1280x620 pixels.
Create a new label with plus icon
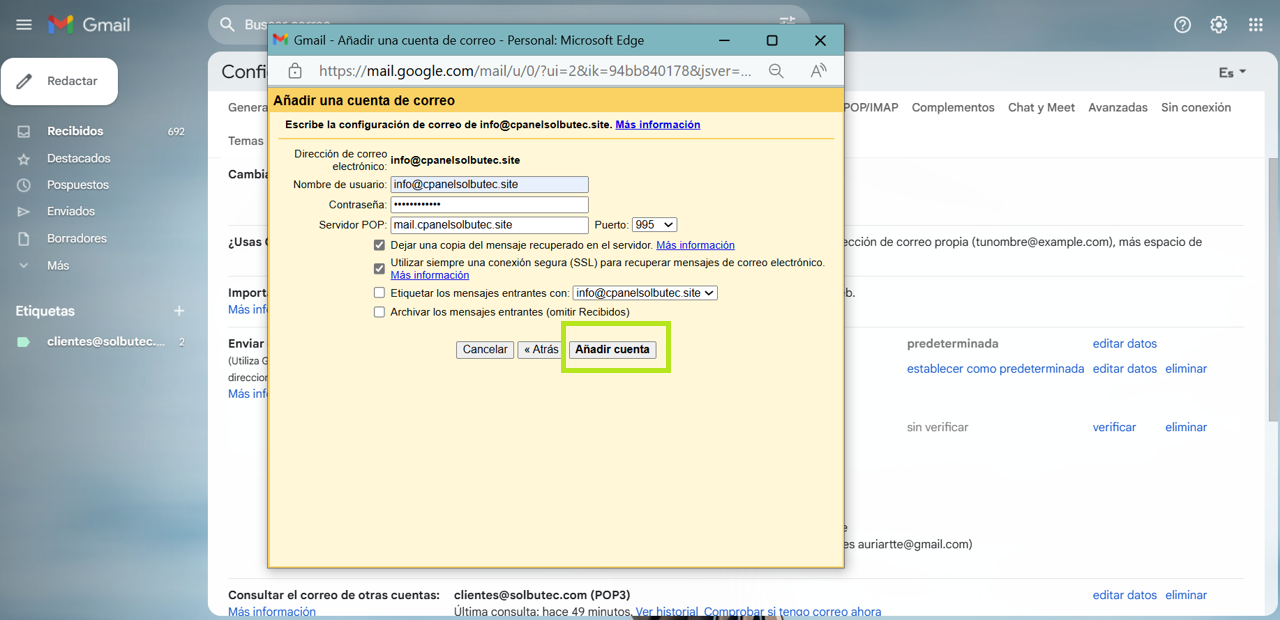pyautogui.click(x=179, y=311)
